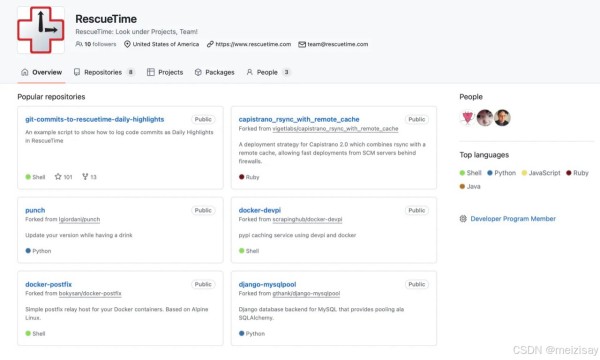
Task: Select Python in Top languages
Action: 502,173
